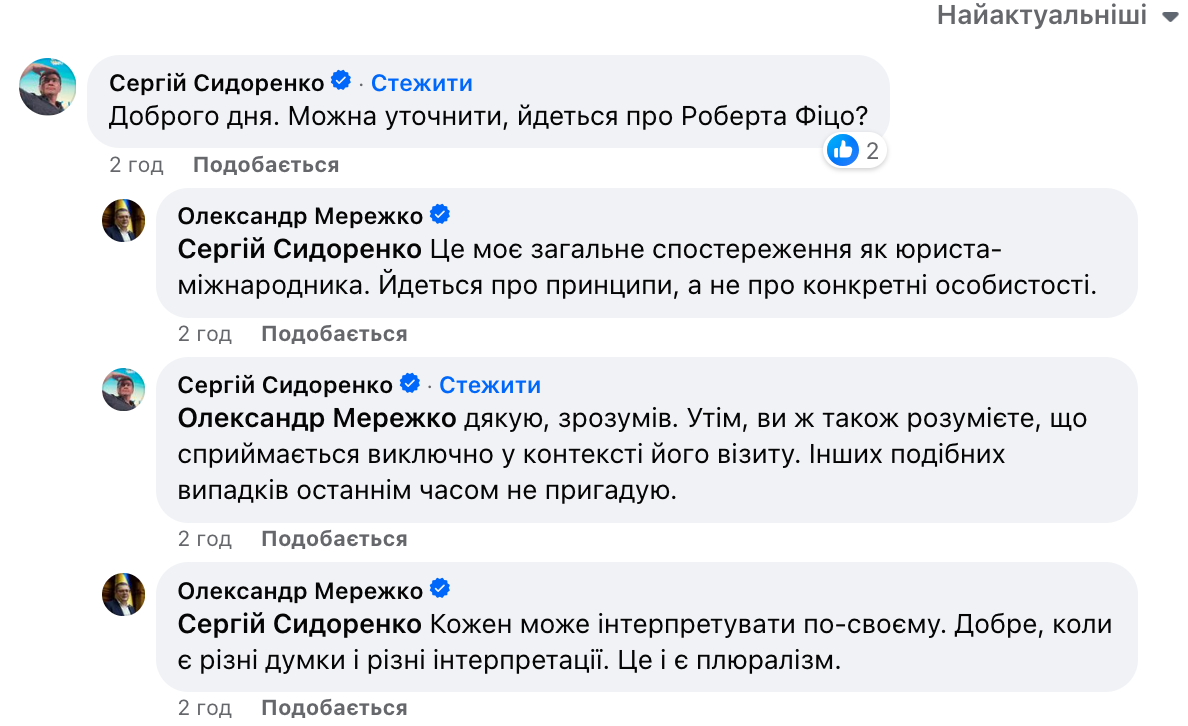The width and height of the screenshot is (1188, 726).
Task: Like the top comment about Роберта Фіцо
Action: 266,165
